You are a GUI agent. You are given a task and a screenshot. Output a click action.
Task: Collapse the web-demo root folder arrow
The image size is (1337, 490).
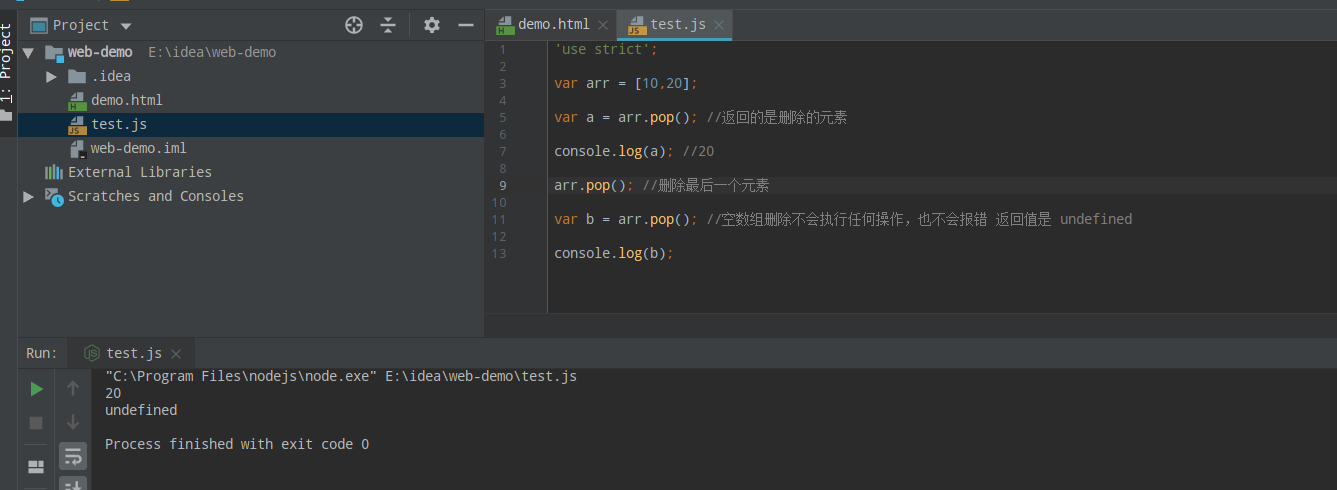point(28,52)
